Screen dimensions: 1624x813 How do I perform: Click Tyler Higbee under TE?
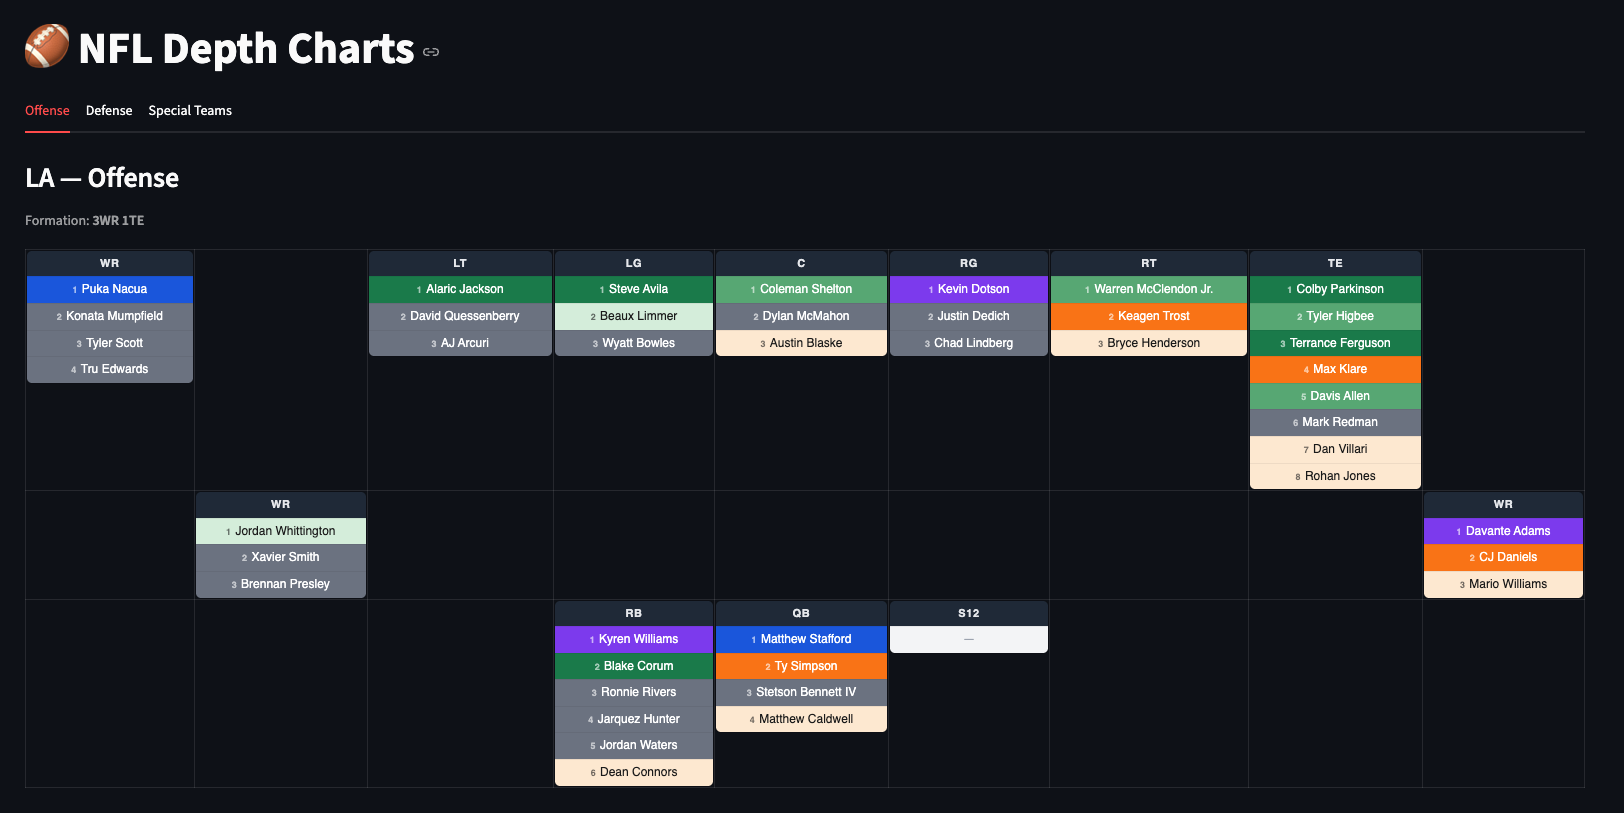(1335, 316)
